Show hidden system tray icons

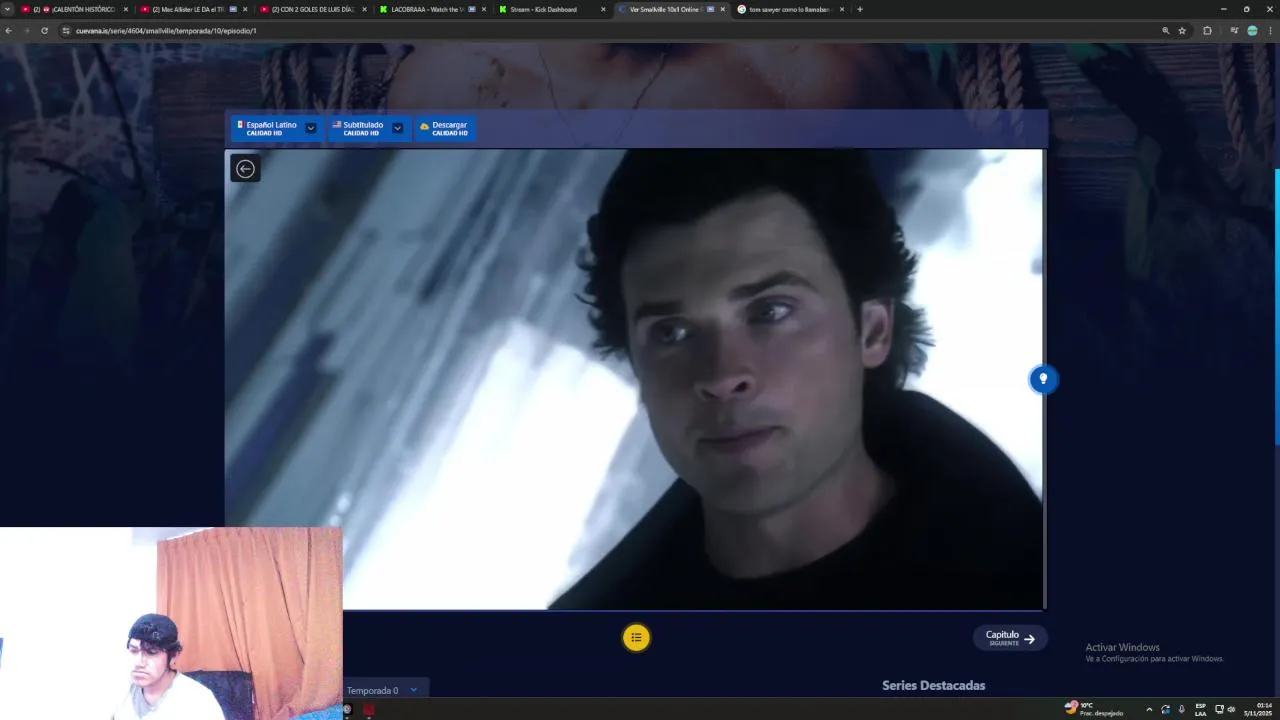pyautogui.click(x=1148, y=709)
